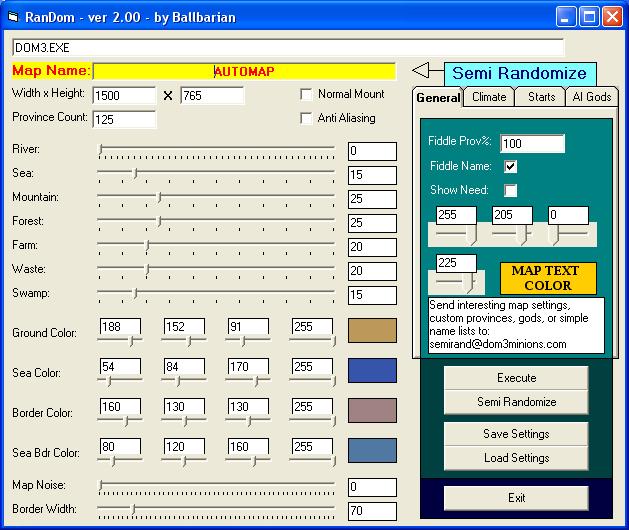The width and height of the screenshot is (629, 530).
Task: Click the Sea Color blue swatch
Action: [372, 371]
